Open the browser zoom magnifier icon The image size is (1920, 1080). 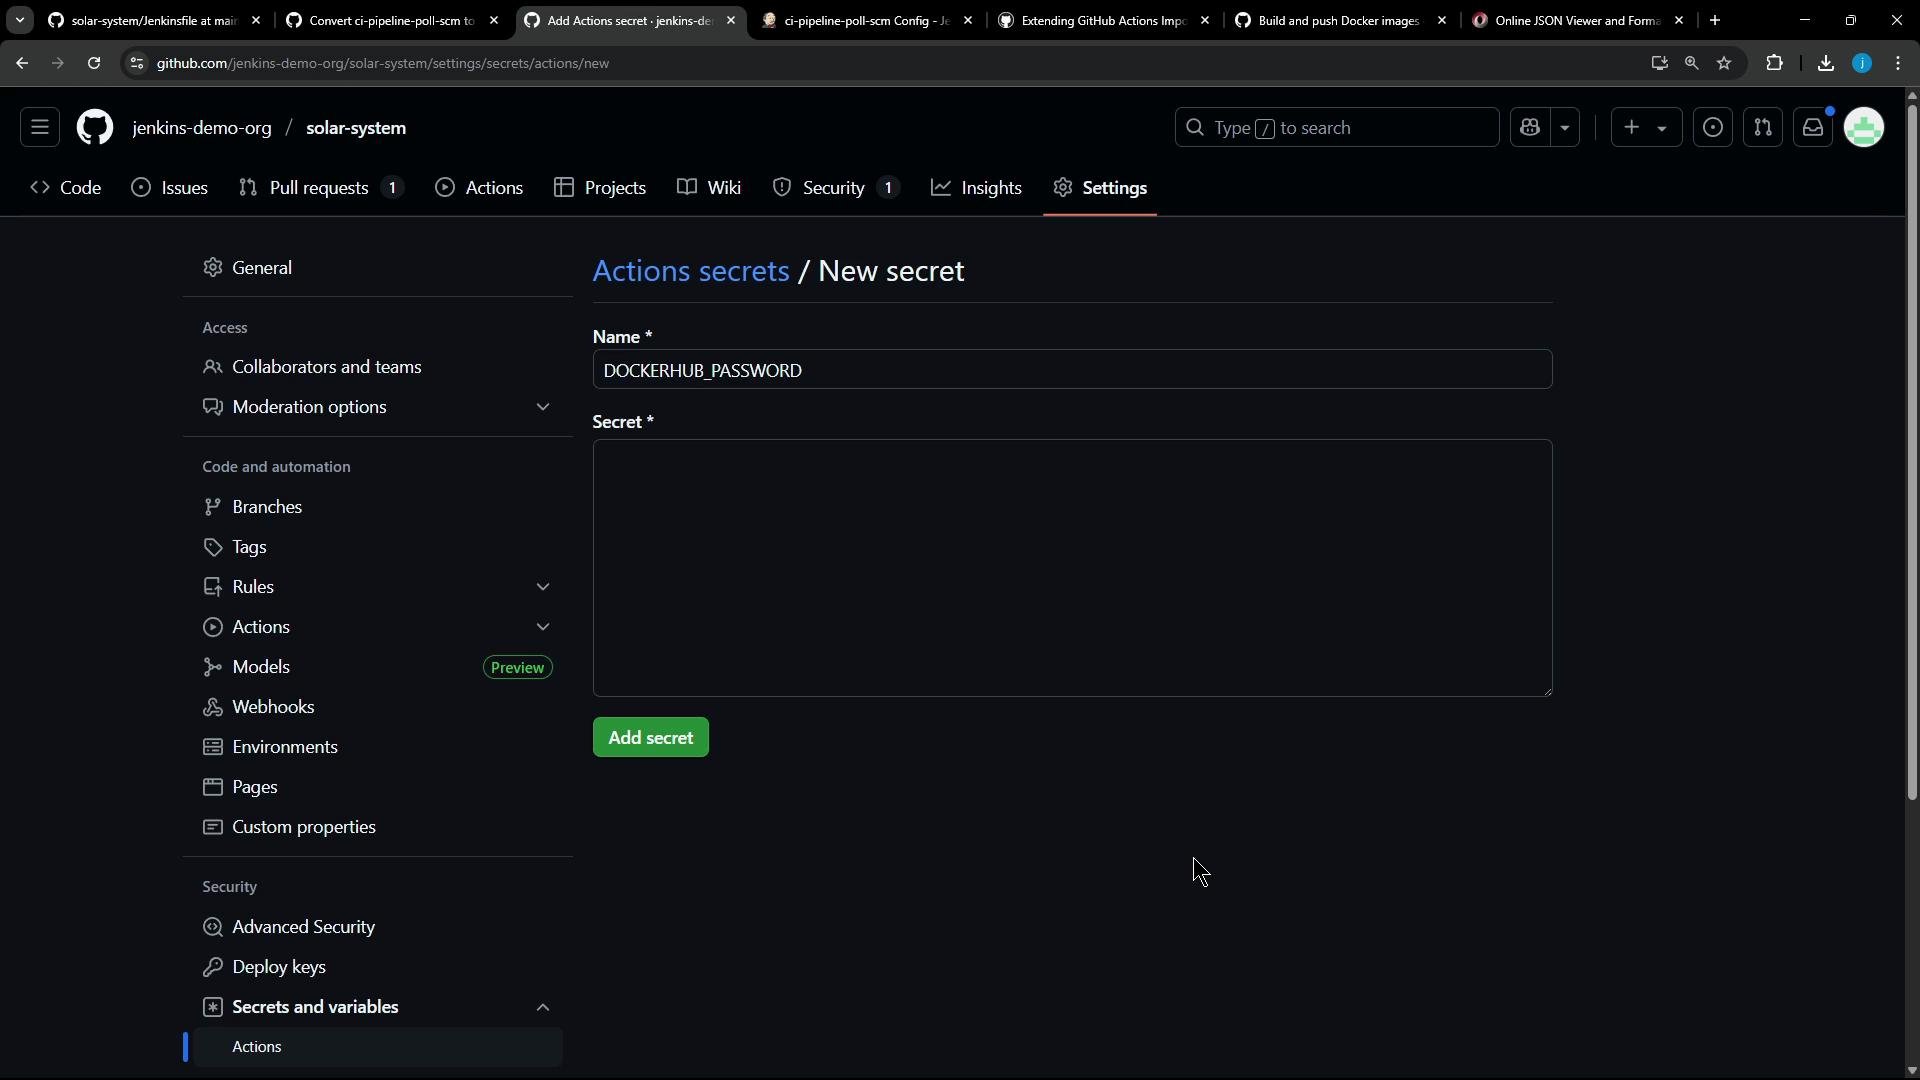1691,63
